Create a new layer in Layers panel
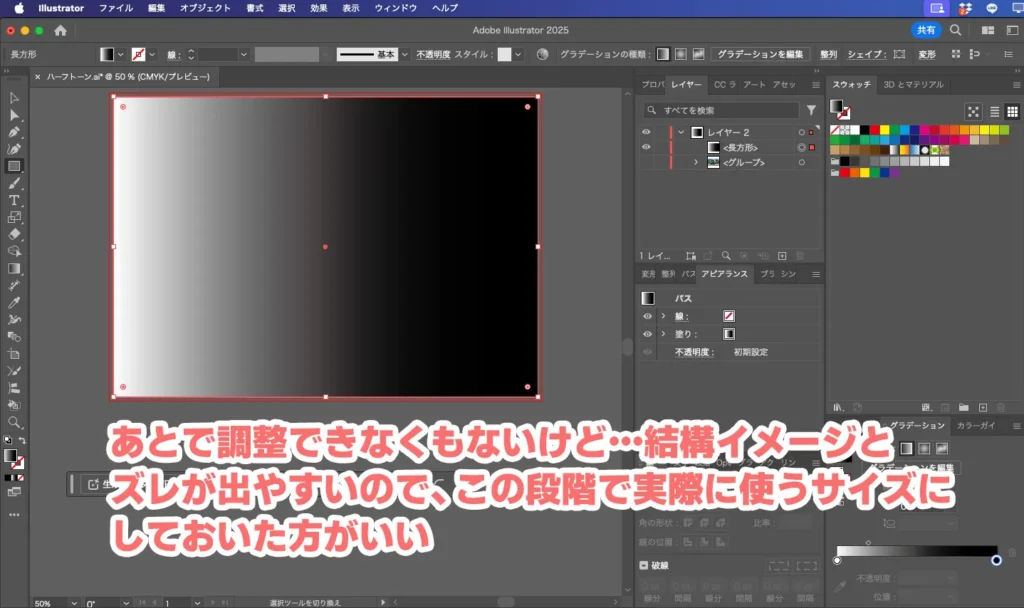 click(783, 256)
